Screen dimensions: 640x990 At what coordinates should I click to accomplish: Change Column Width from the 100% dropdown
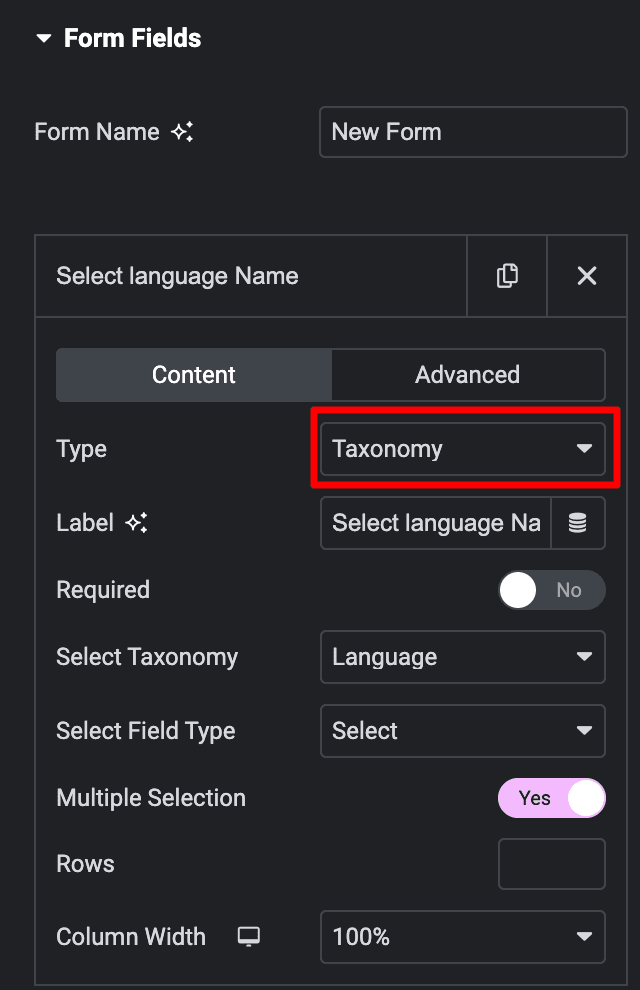(462, 937)
